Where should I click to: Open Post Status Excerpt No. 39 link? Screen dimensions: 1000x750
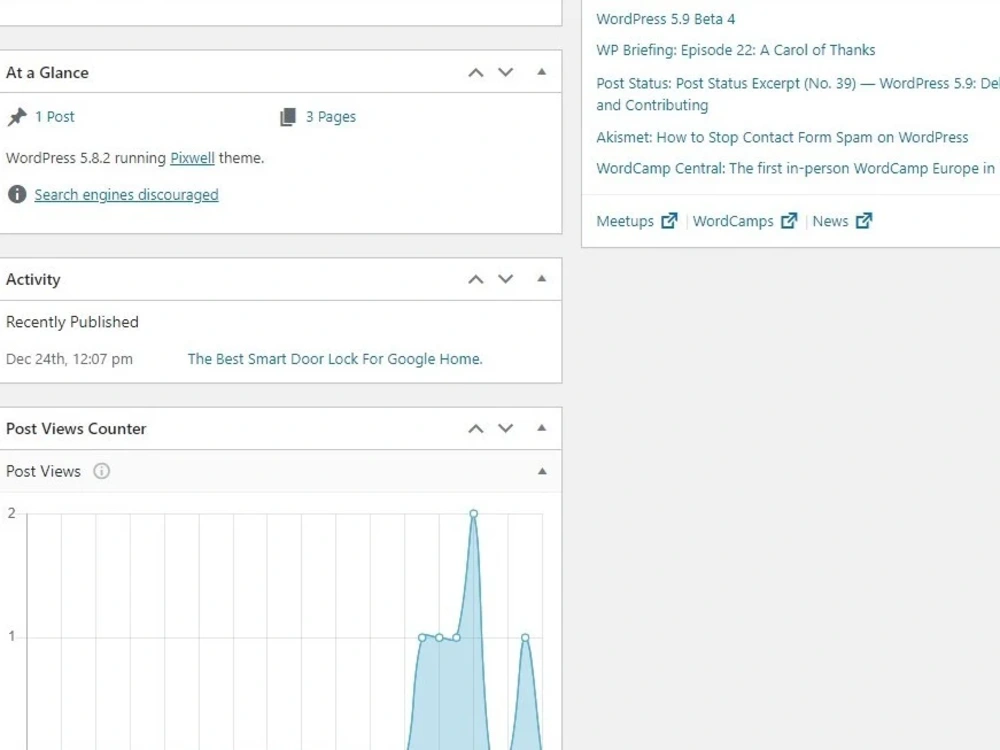click(x=798, y=94)
